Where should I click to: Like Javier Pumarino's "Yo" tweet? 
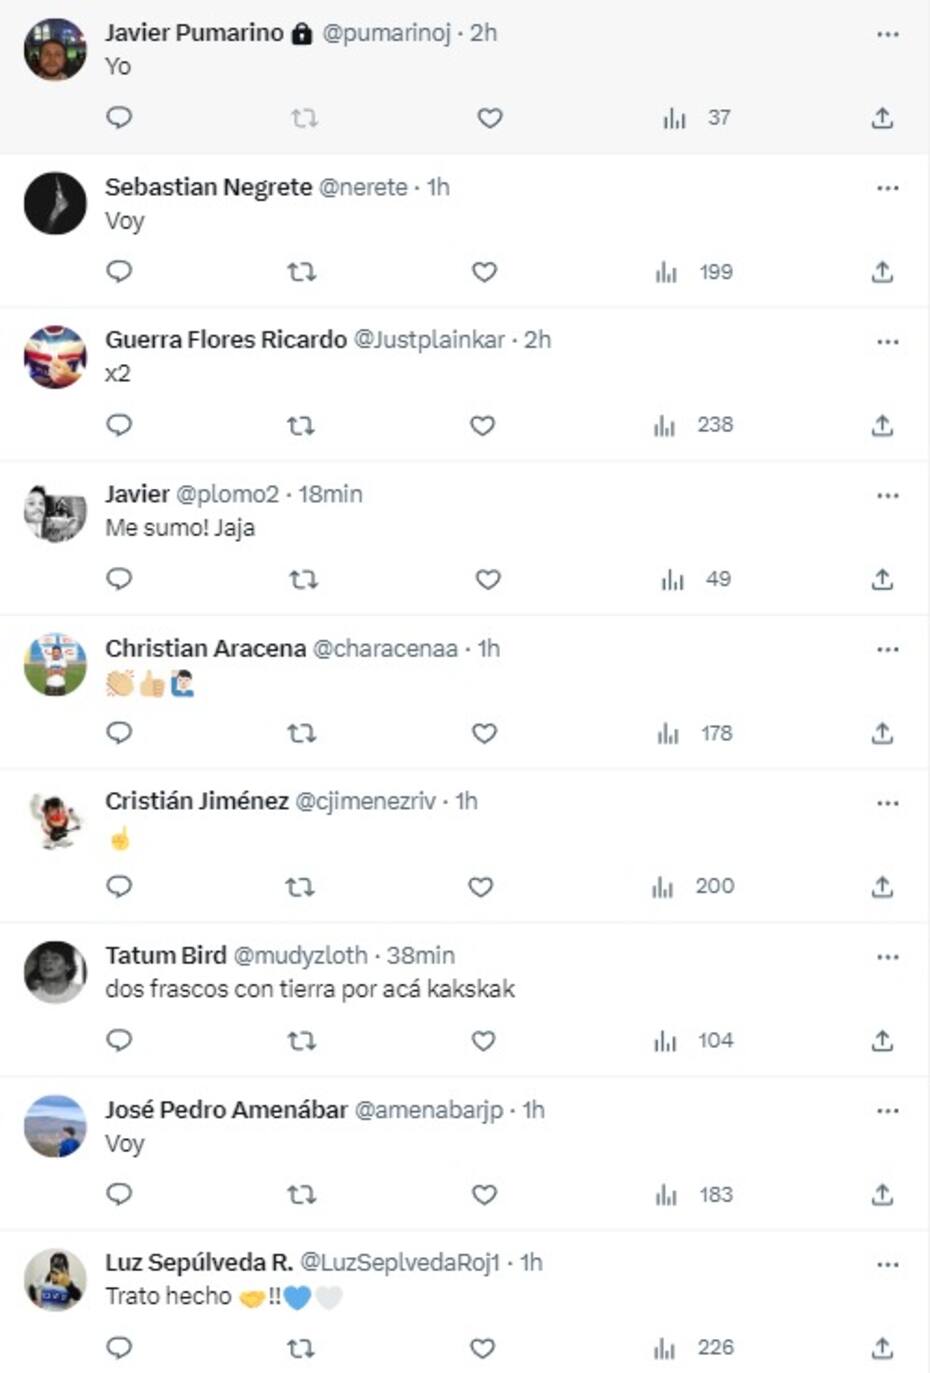(x=489, y=118)
